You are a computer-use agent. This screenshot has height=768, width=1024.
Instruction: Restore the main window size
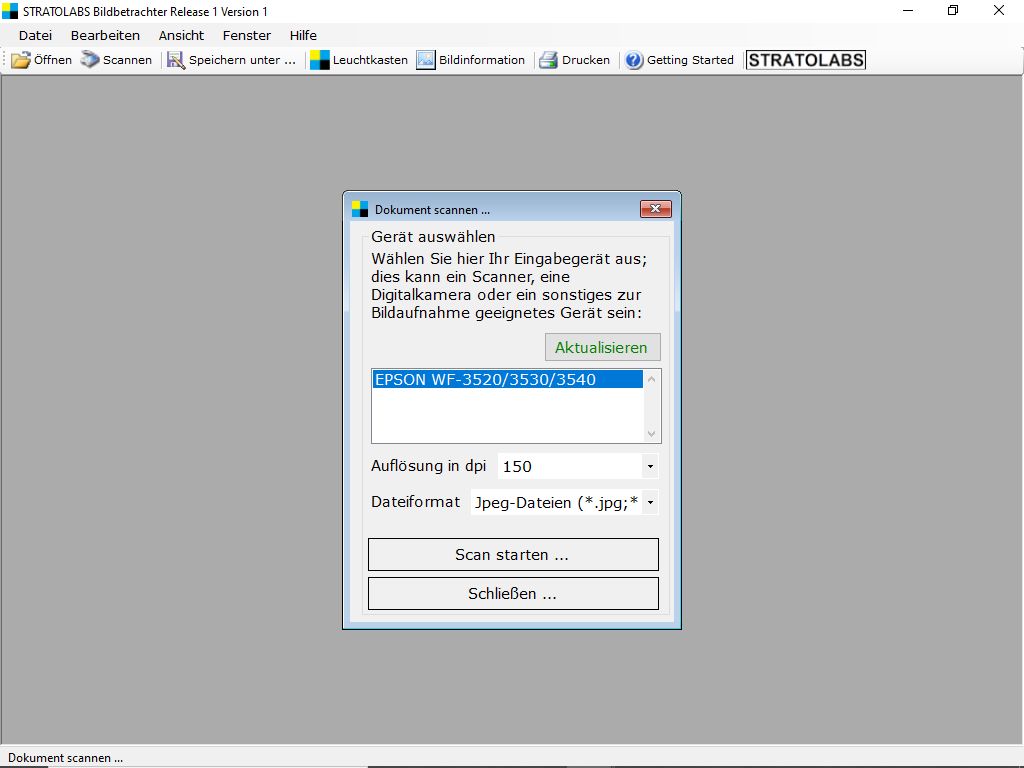pos(953,10)
